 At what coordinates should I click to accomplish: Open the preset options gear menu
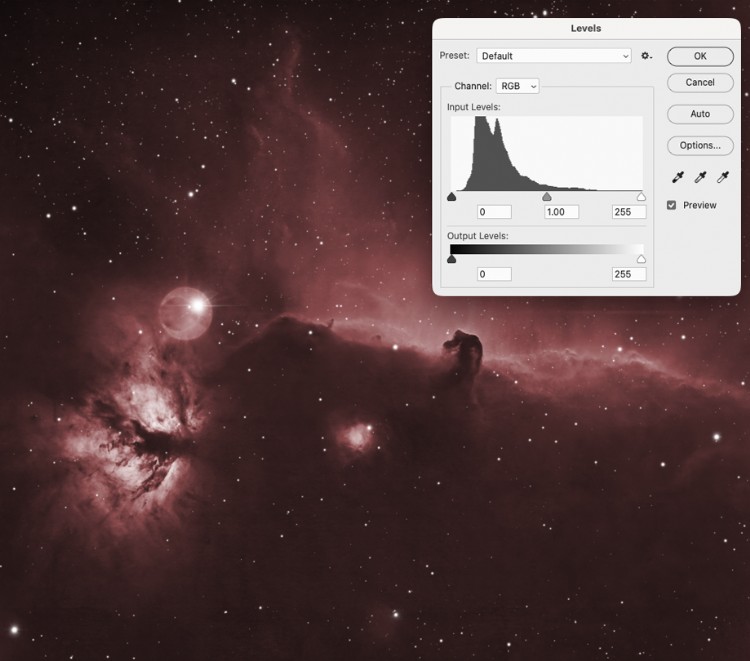(647, 56)
